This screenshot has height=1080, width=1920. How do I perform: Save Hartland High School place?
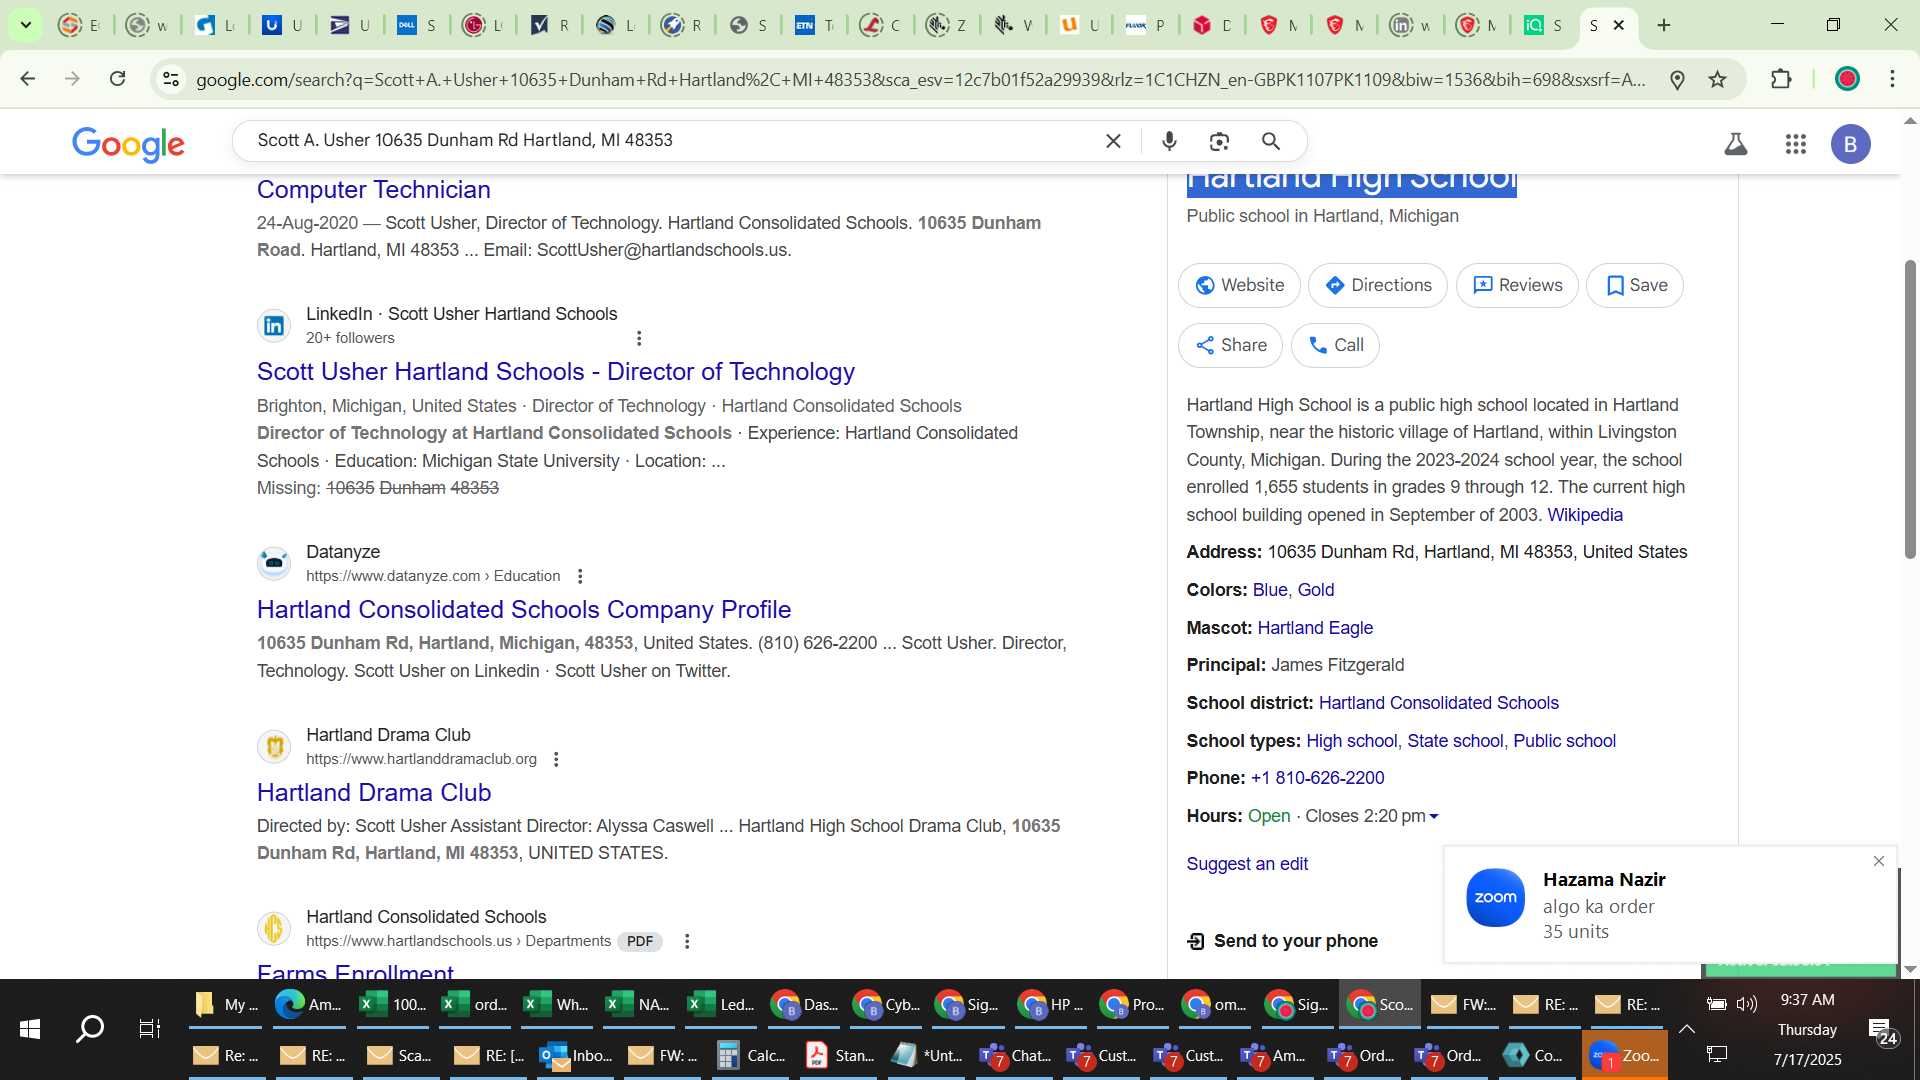(1635, 285)
